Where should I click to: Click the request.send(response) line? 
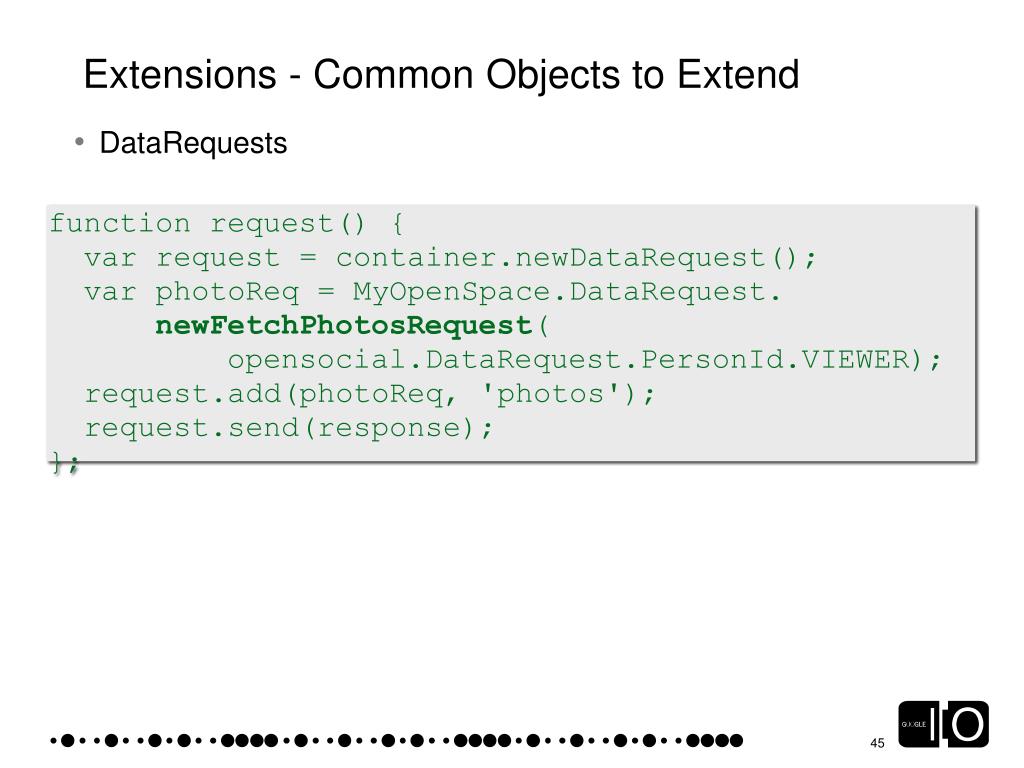(x=289, y=428)
